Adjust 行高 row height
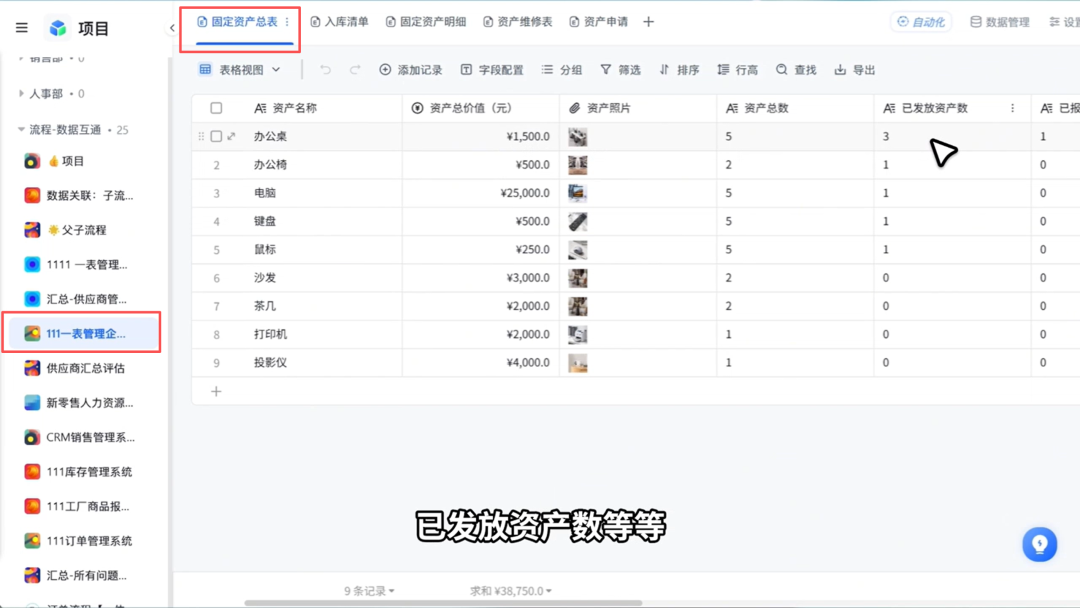Screen dimensions: 1080x608 pos(737,70)
